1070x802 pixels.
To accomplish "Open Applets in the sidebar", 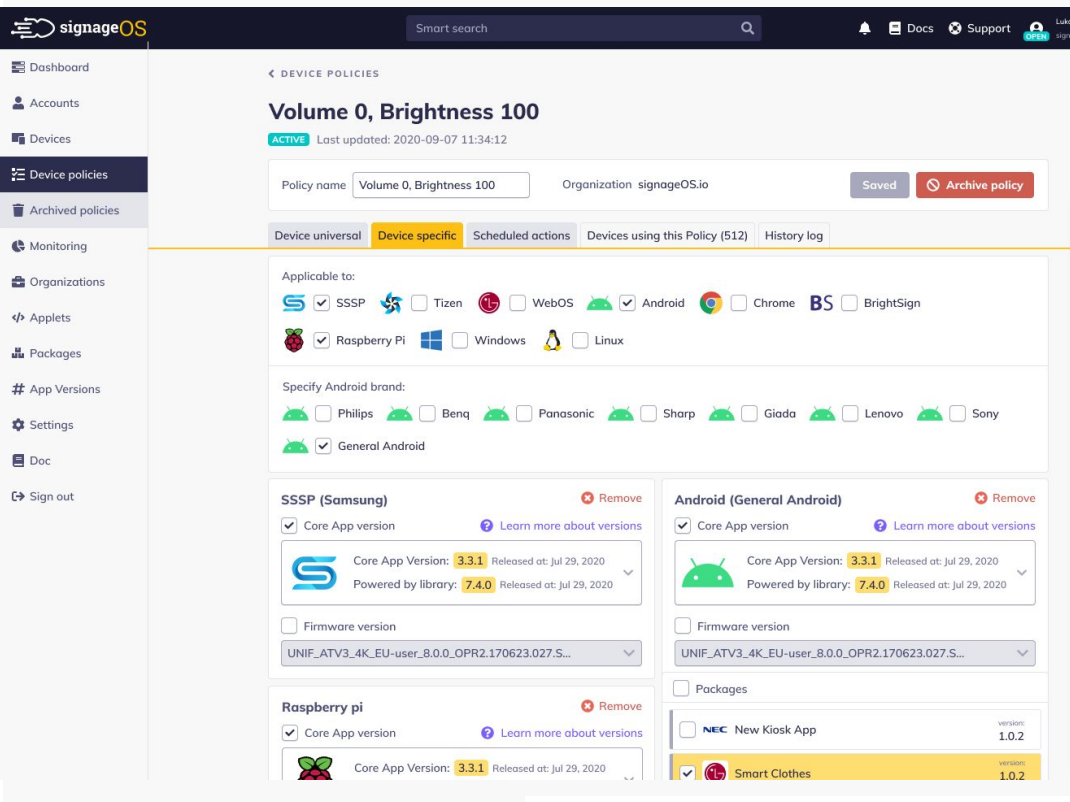I will tap(50, 318).
